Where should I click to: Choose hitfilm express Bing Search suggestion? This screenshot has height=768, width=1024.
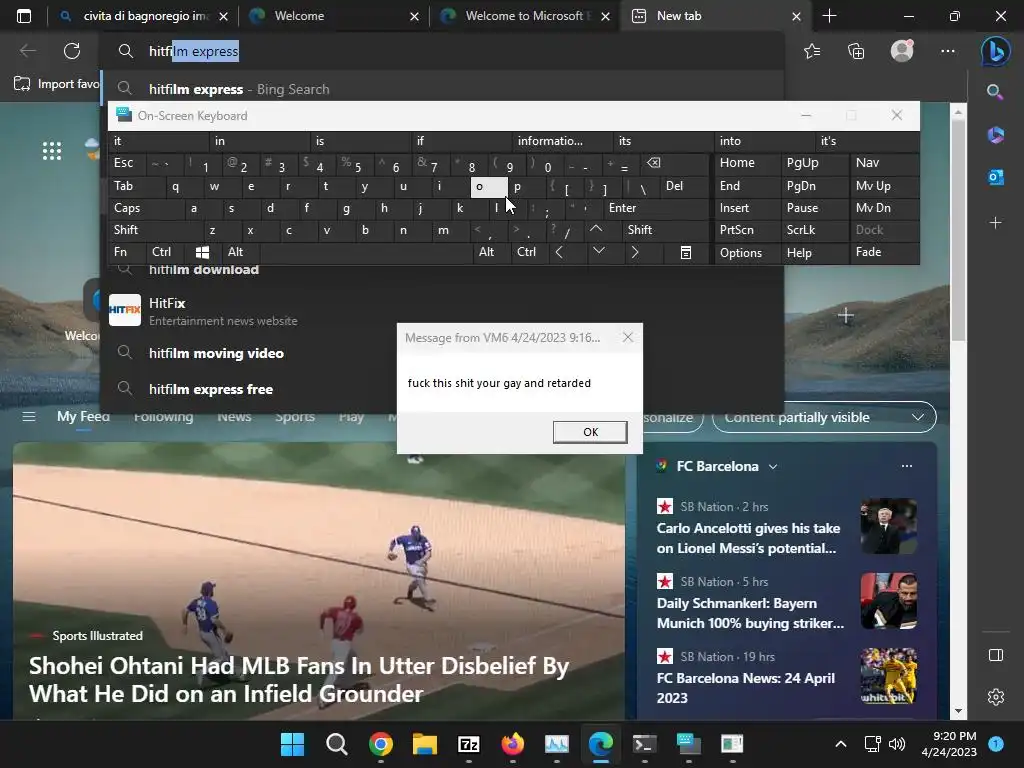(x=442, y=89)
